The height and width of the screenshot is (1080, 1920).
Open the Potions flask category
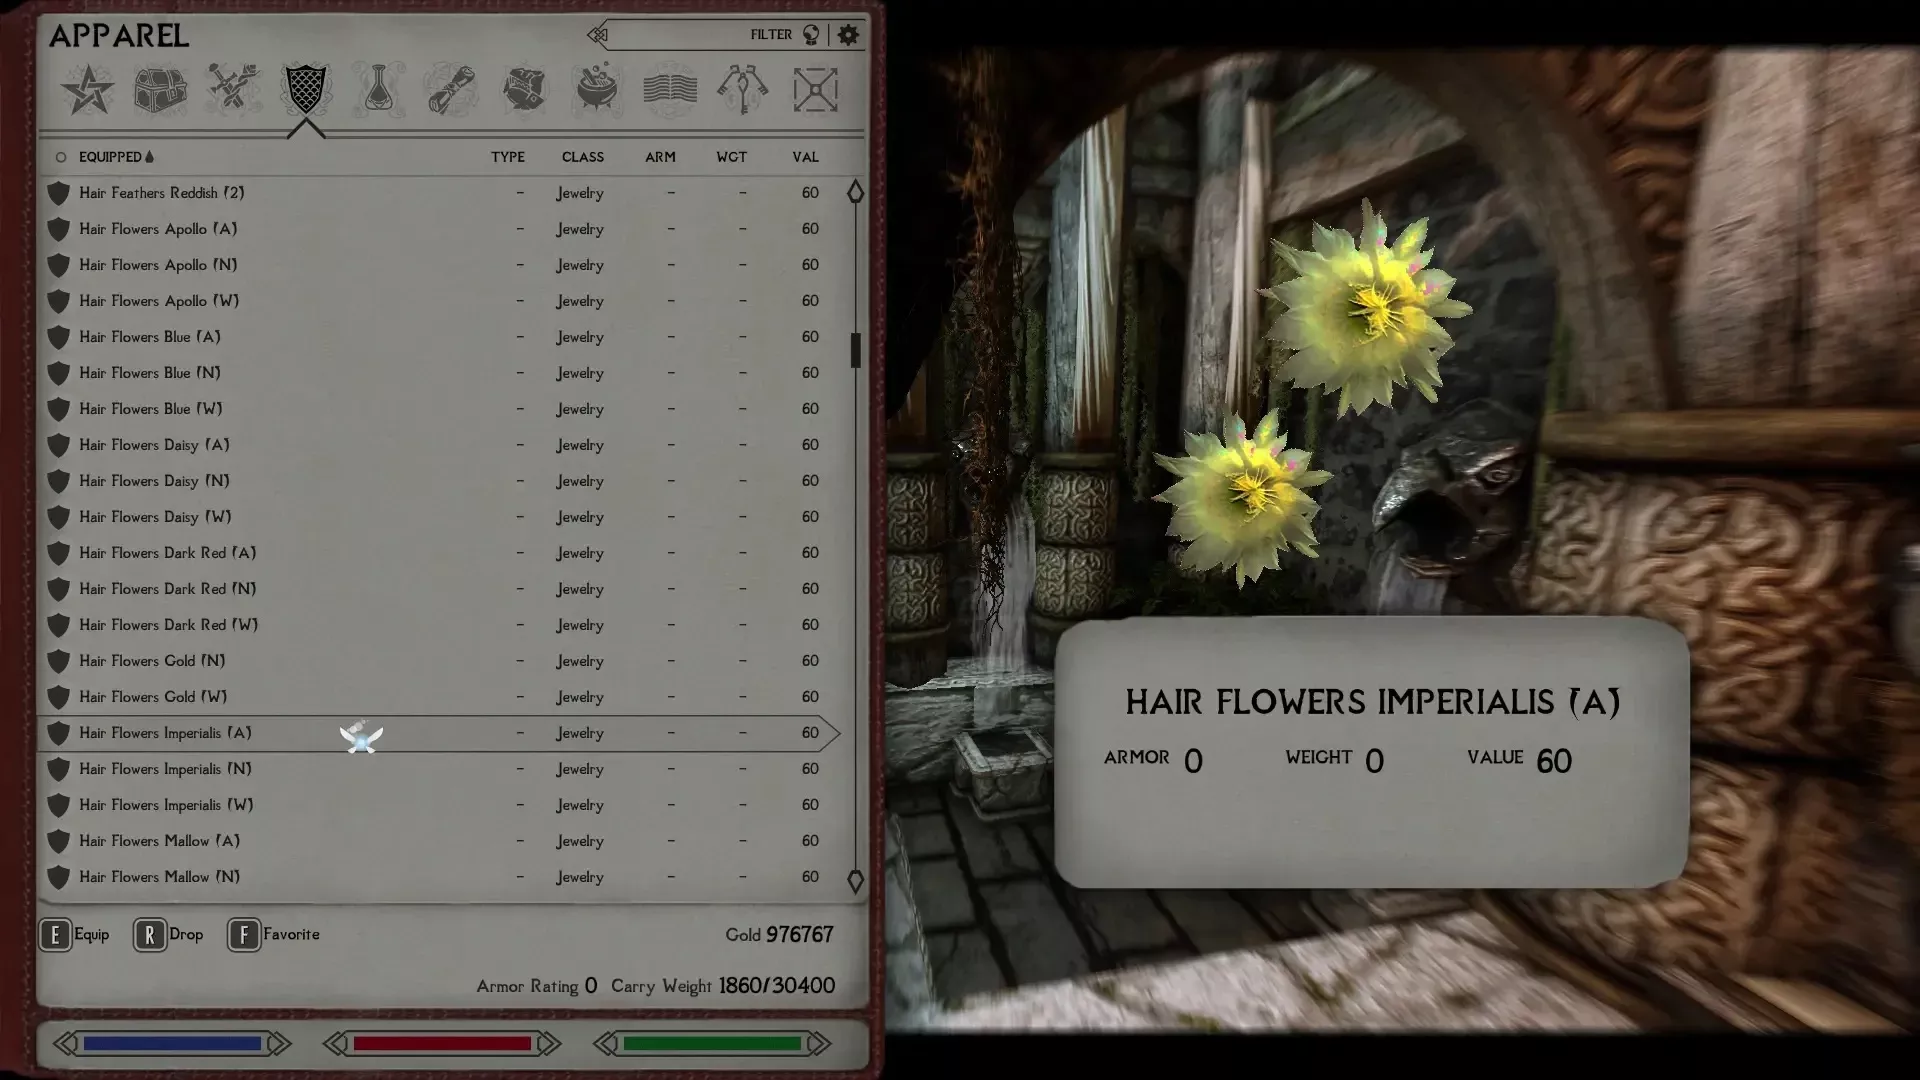378,89
